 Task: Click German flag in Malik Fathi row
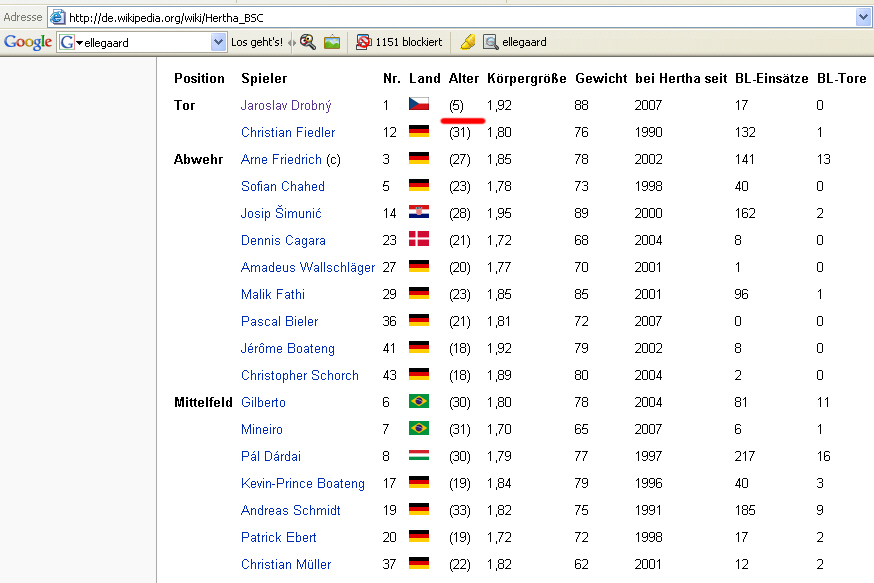[419, 293]
